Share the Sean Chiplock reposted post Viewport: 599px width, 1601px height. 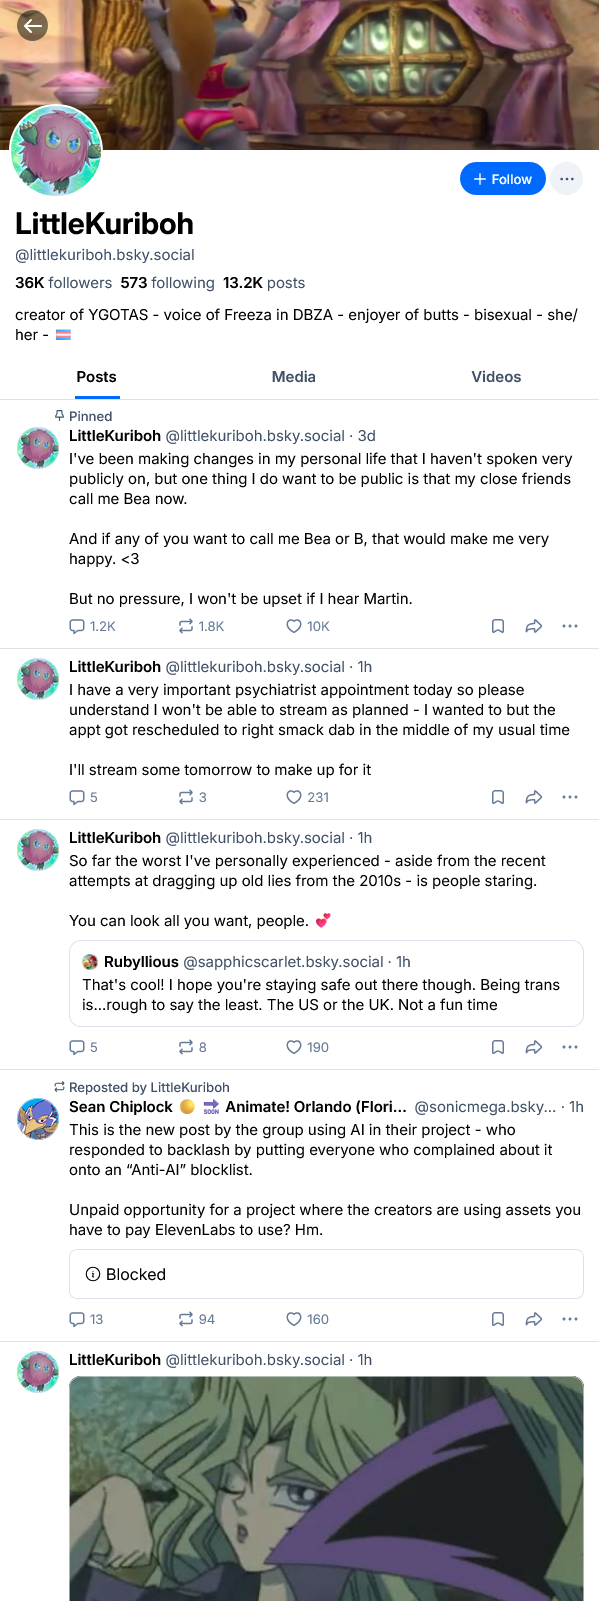pyautogui.click(x=534, y=1319)
